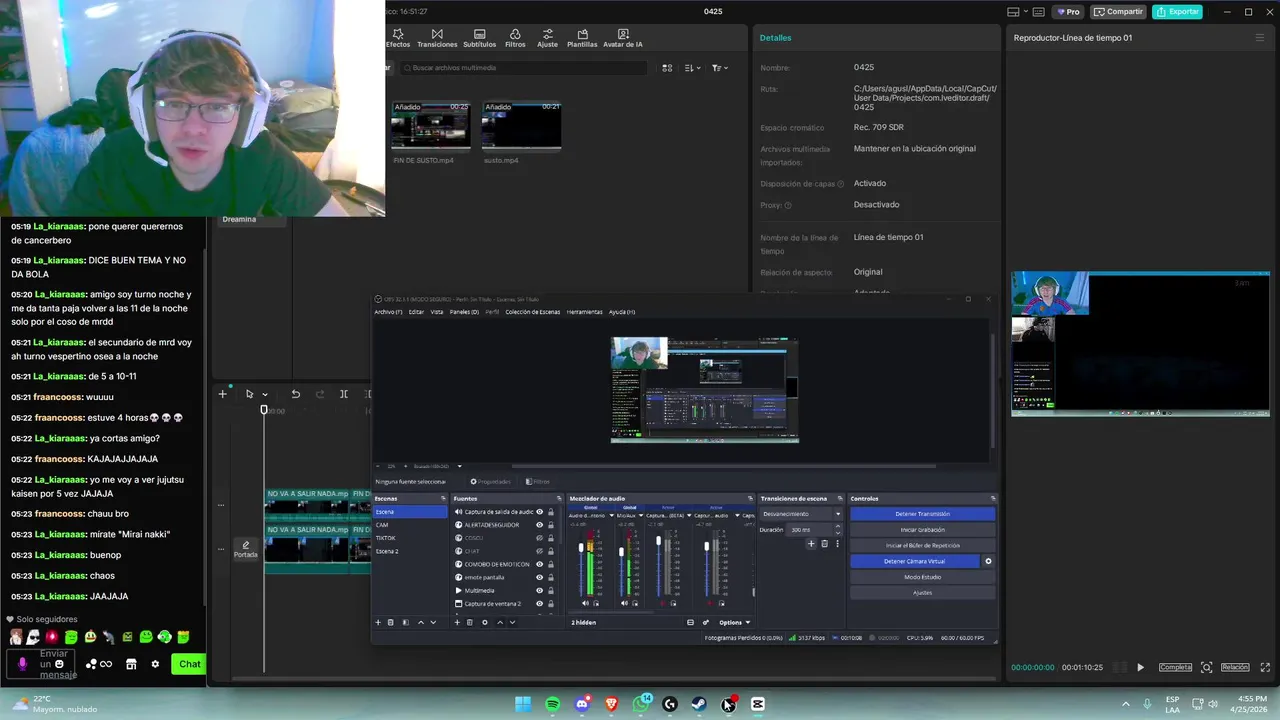Open the Desvanecimiento transition dropdown

[801, 514]
